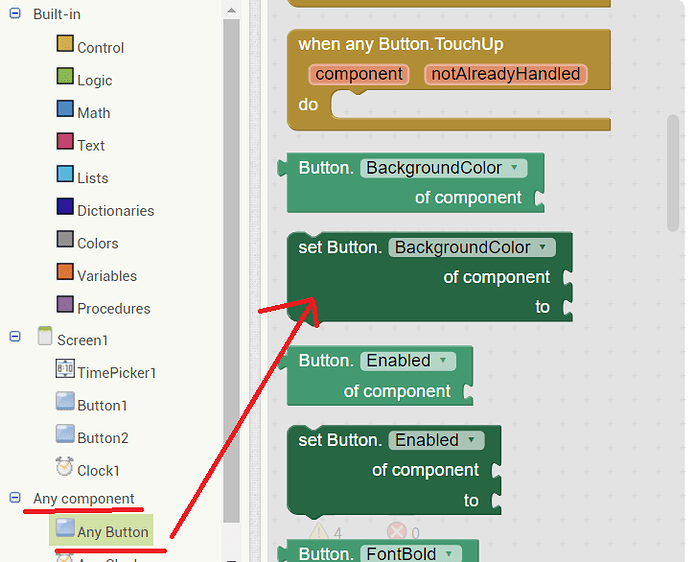
Task: Click the Built-in heading label
Action: (57, 14)
